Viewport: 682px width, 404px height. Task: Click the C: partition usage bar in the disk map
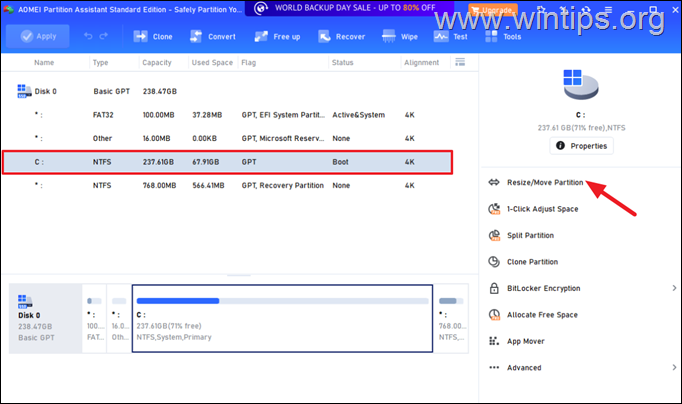click(282, 300)
